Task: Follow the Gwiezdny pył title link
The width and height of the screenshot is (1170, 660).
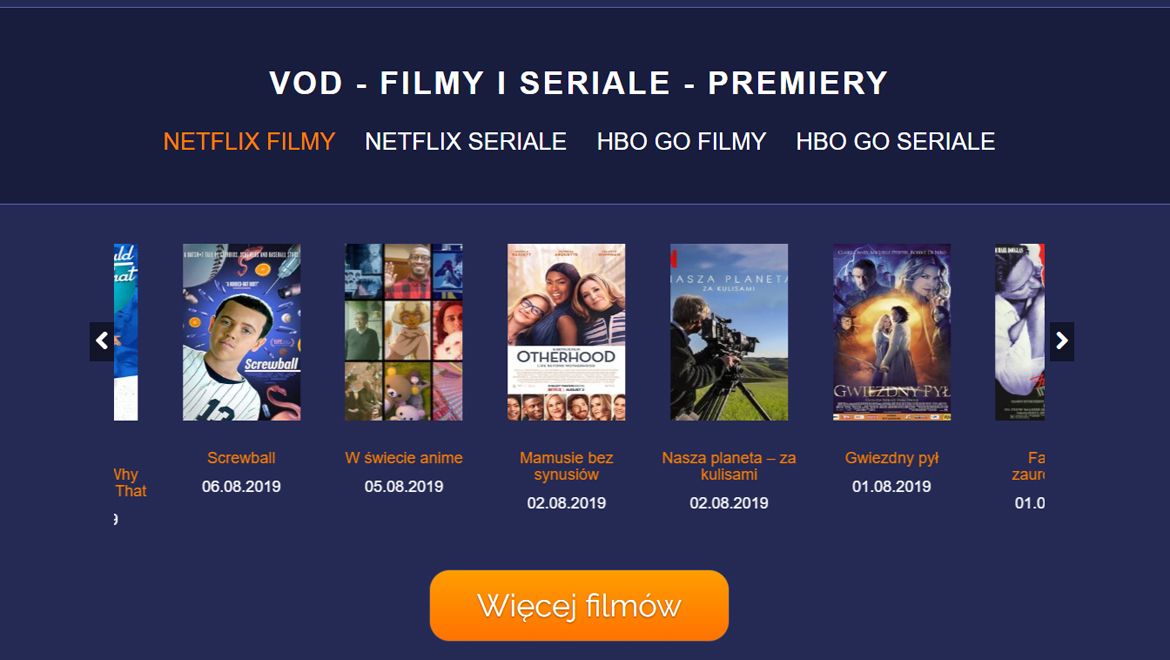Action: 892,458
